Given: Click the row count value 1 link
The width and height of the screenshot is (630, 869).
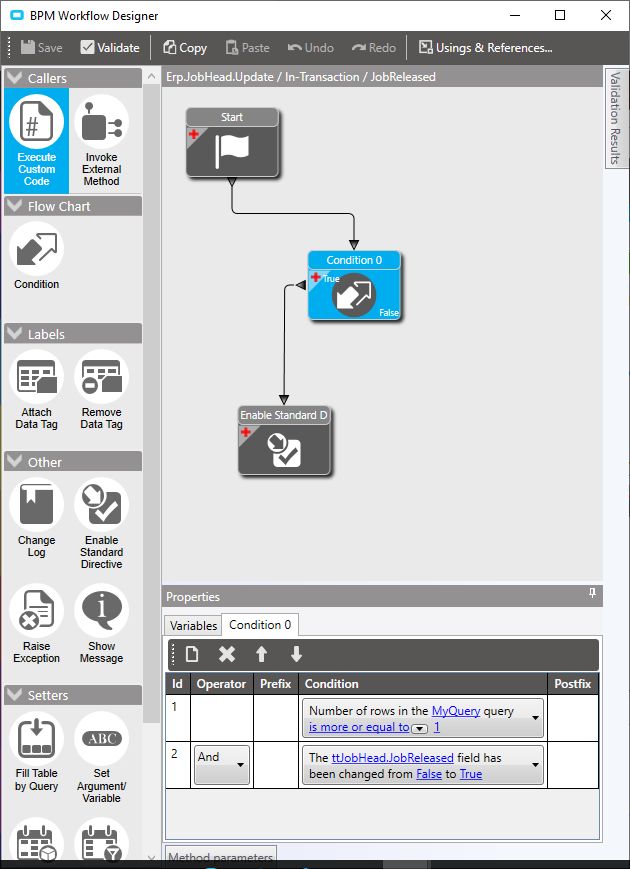Looking at the screenshot, I should [x=437, y=727].
